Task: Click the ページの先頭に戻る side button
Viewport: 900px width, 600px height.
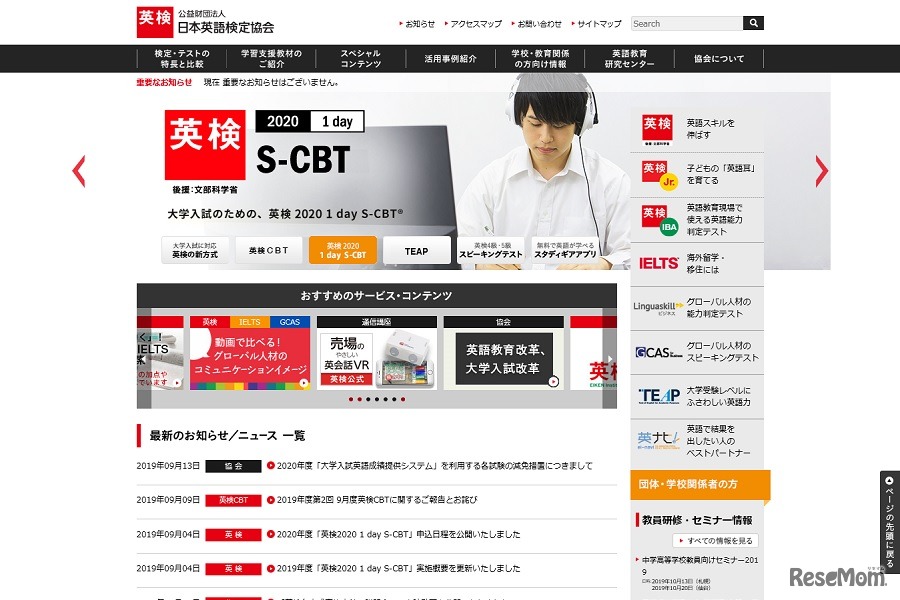Action: click(890, 522)
